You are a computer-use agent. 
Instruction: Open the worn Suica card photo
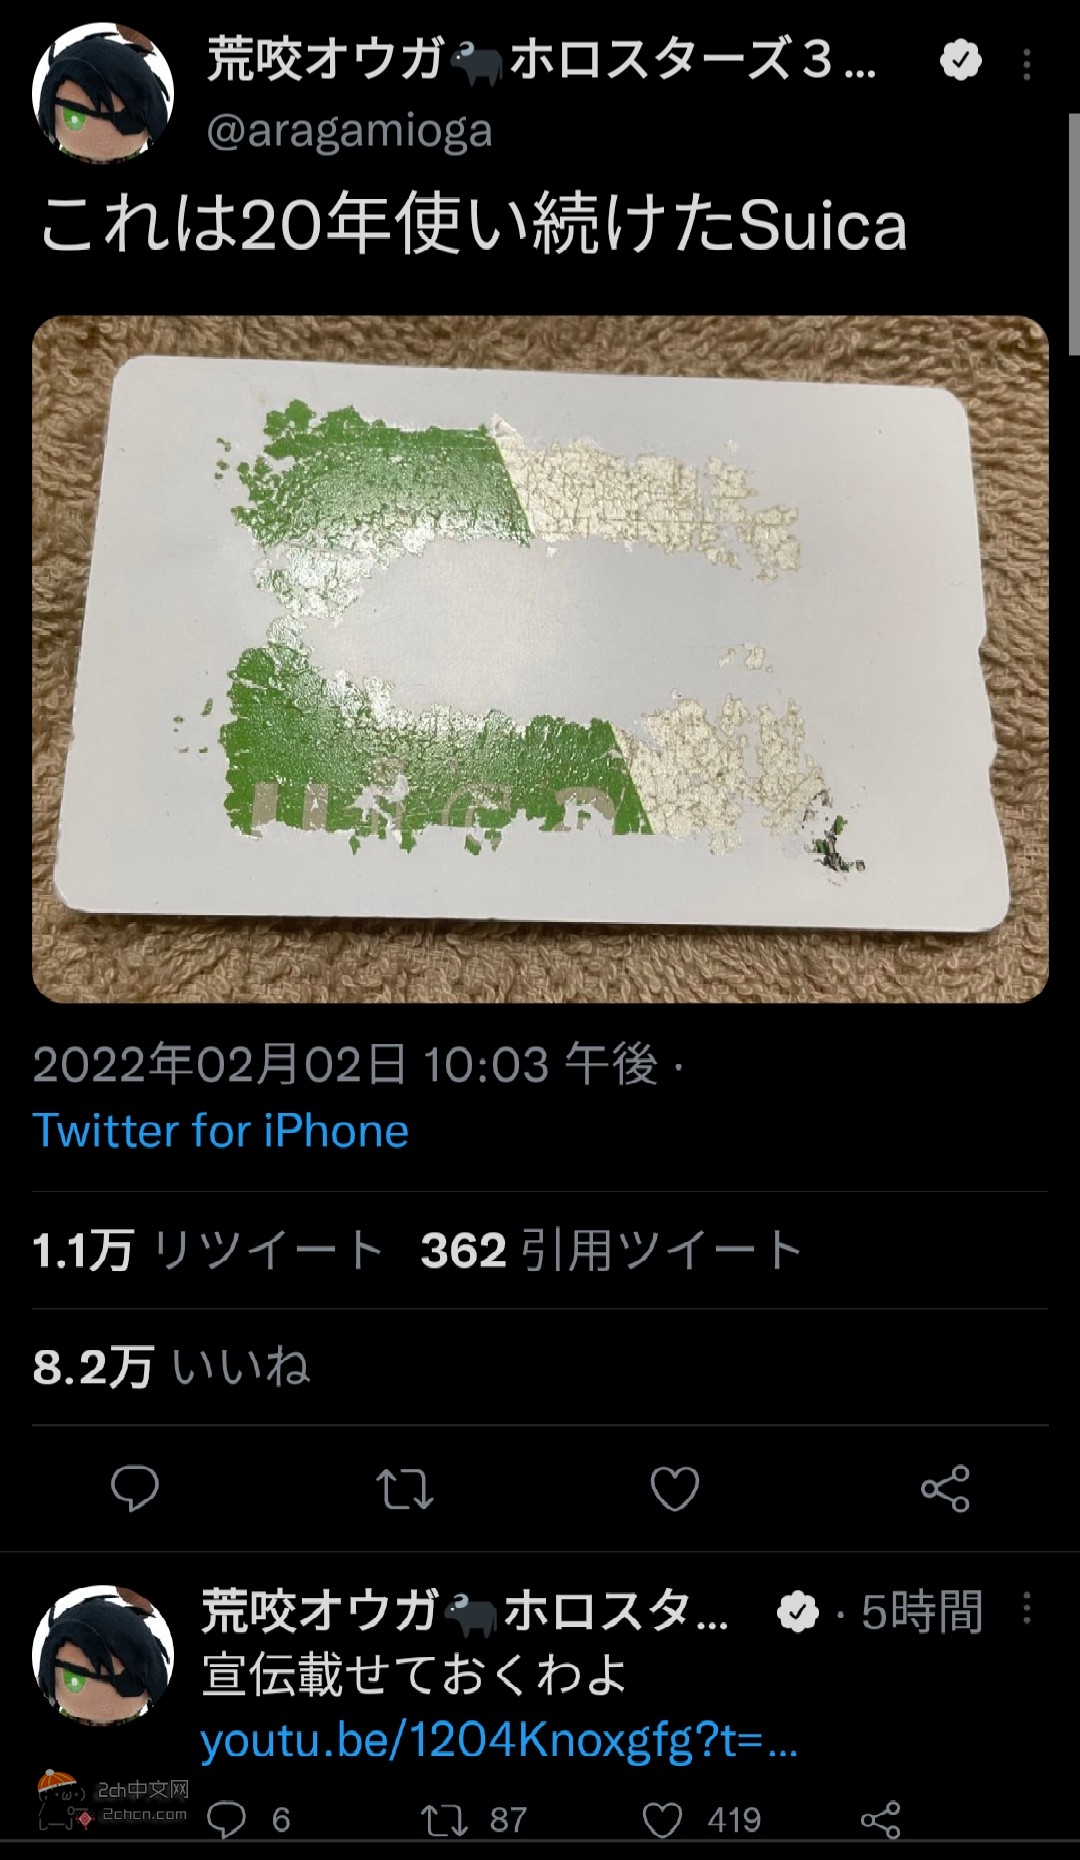(540, 659)
